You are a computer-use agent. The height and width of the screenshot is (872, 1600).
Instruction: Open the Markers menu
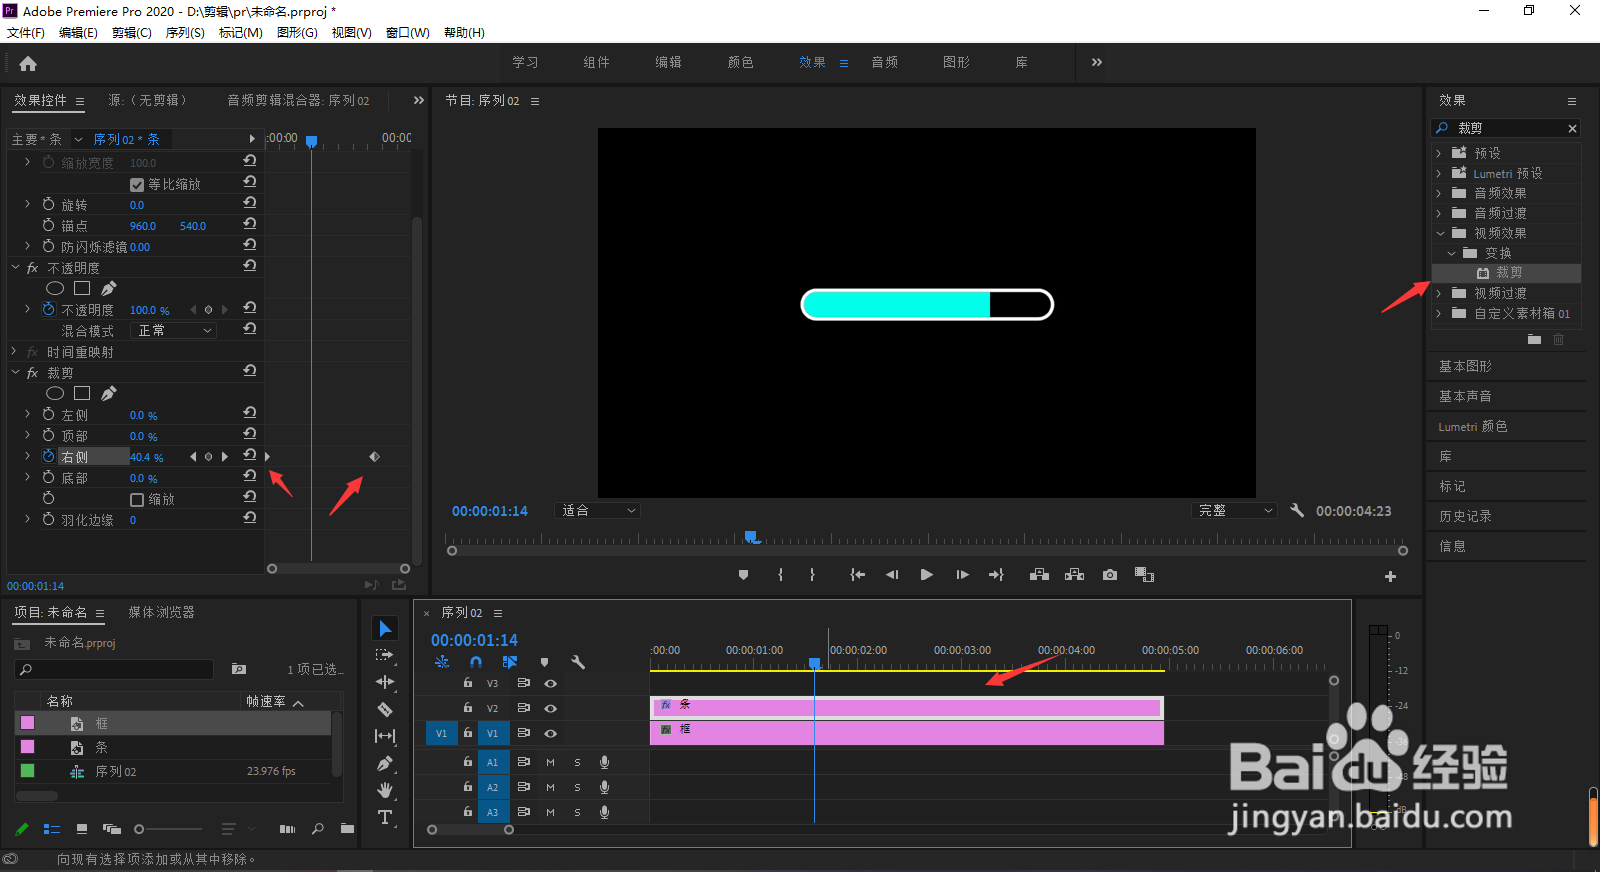(240, 33)
